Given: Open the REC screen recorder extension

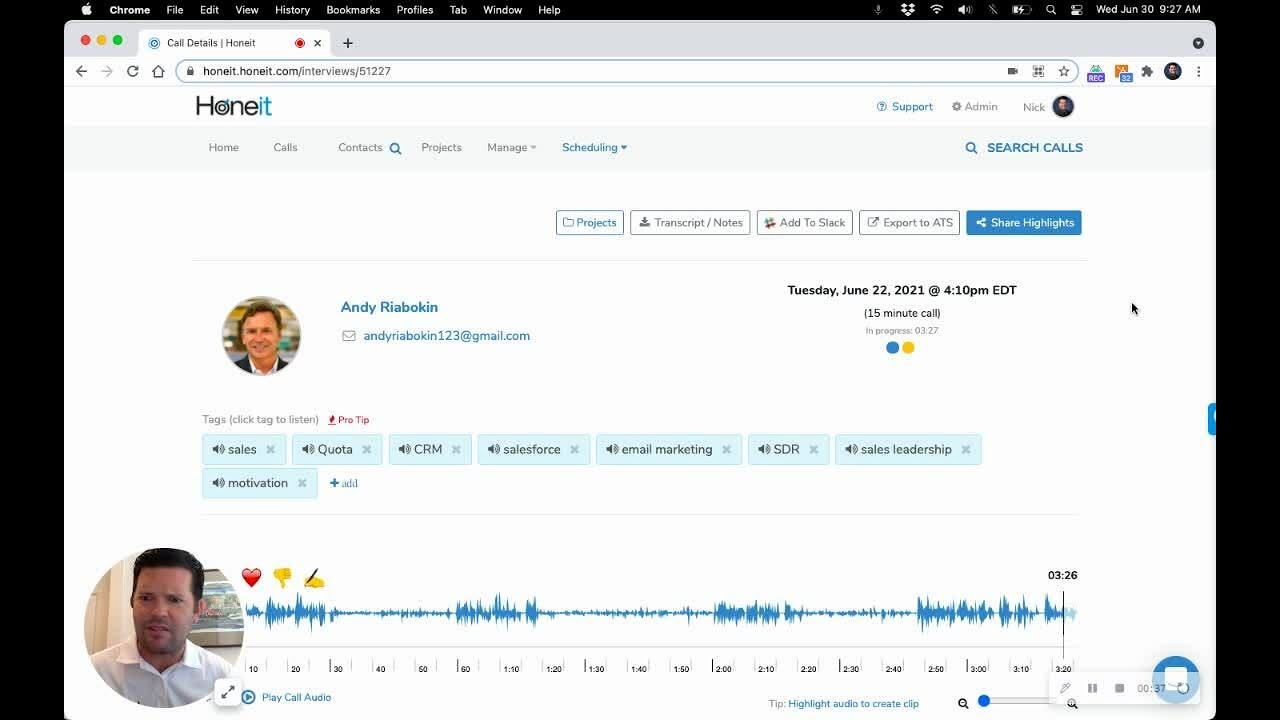Looking at the screenshot, I should click(1095, 72).
